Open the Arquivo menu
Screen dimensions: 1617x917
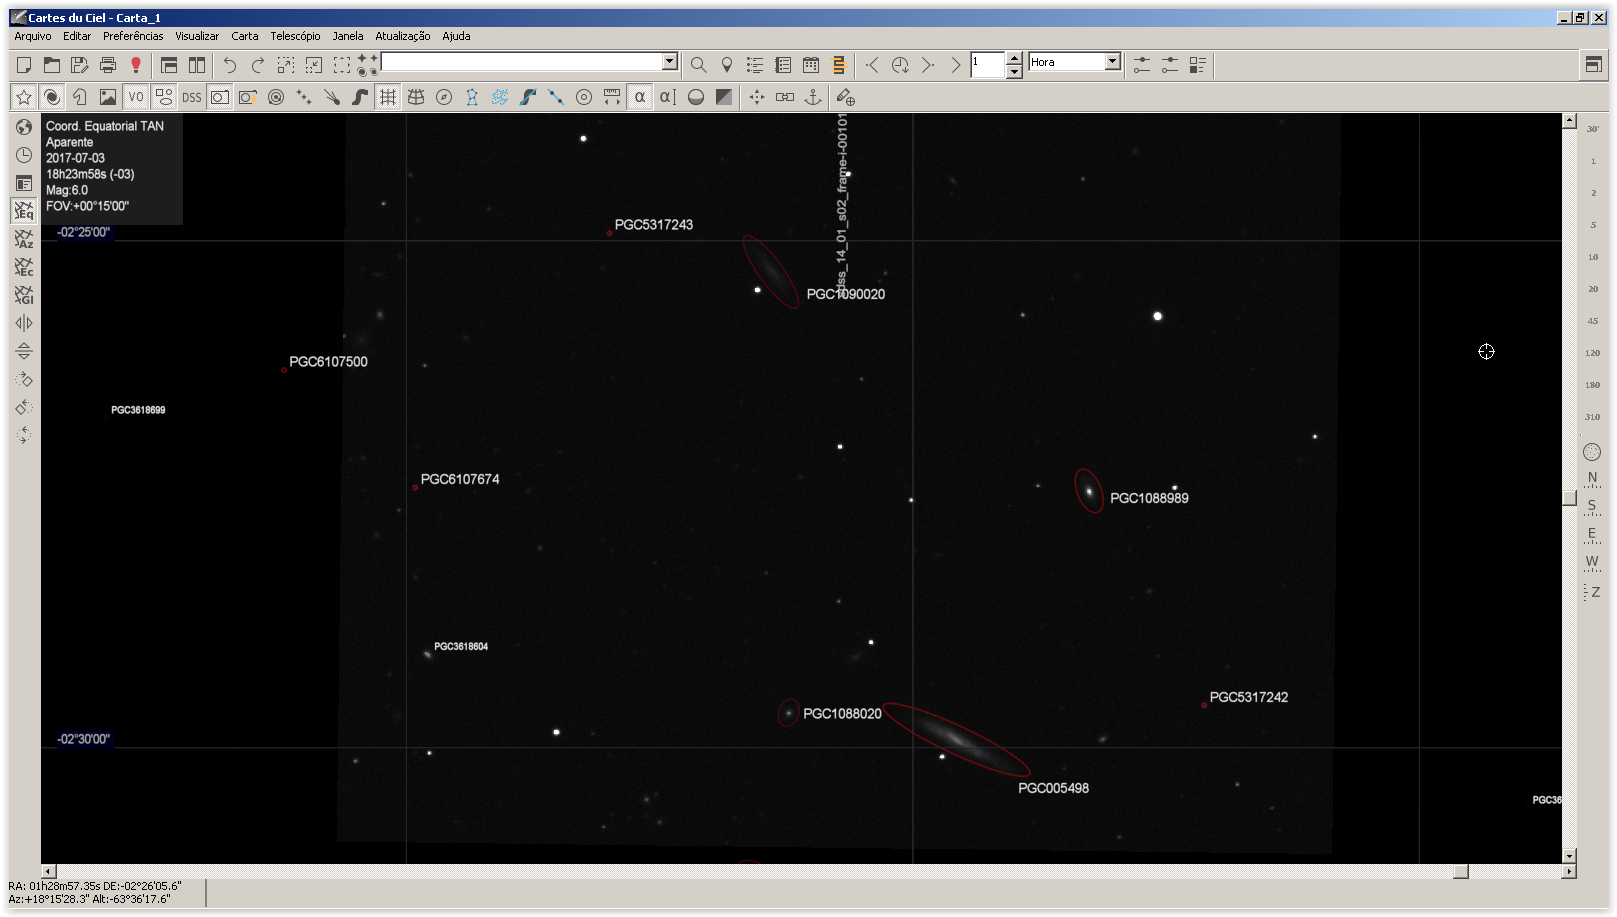point(33,36)
